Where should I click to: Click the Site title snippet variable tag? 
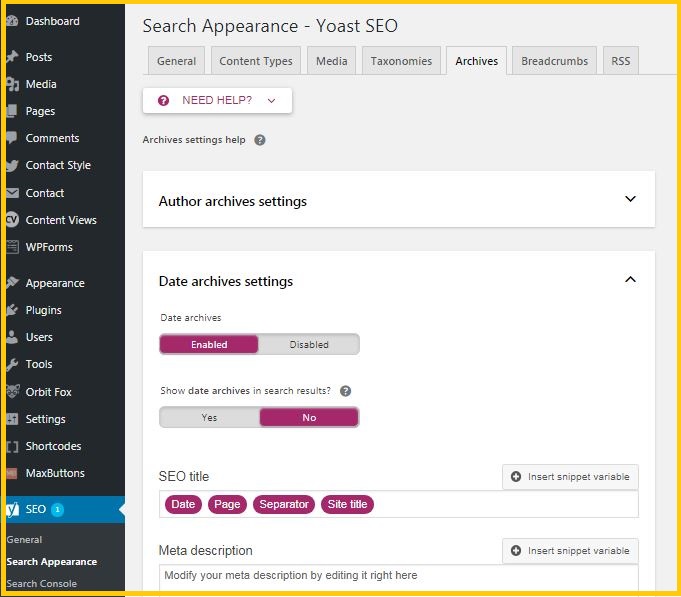347,504
